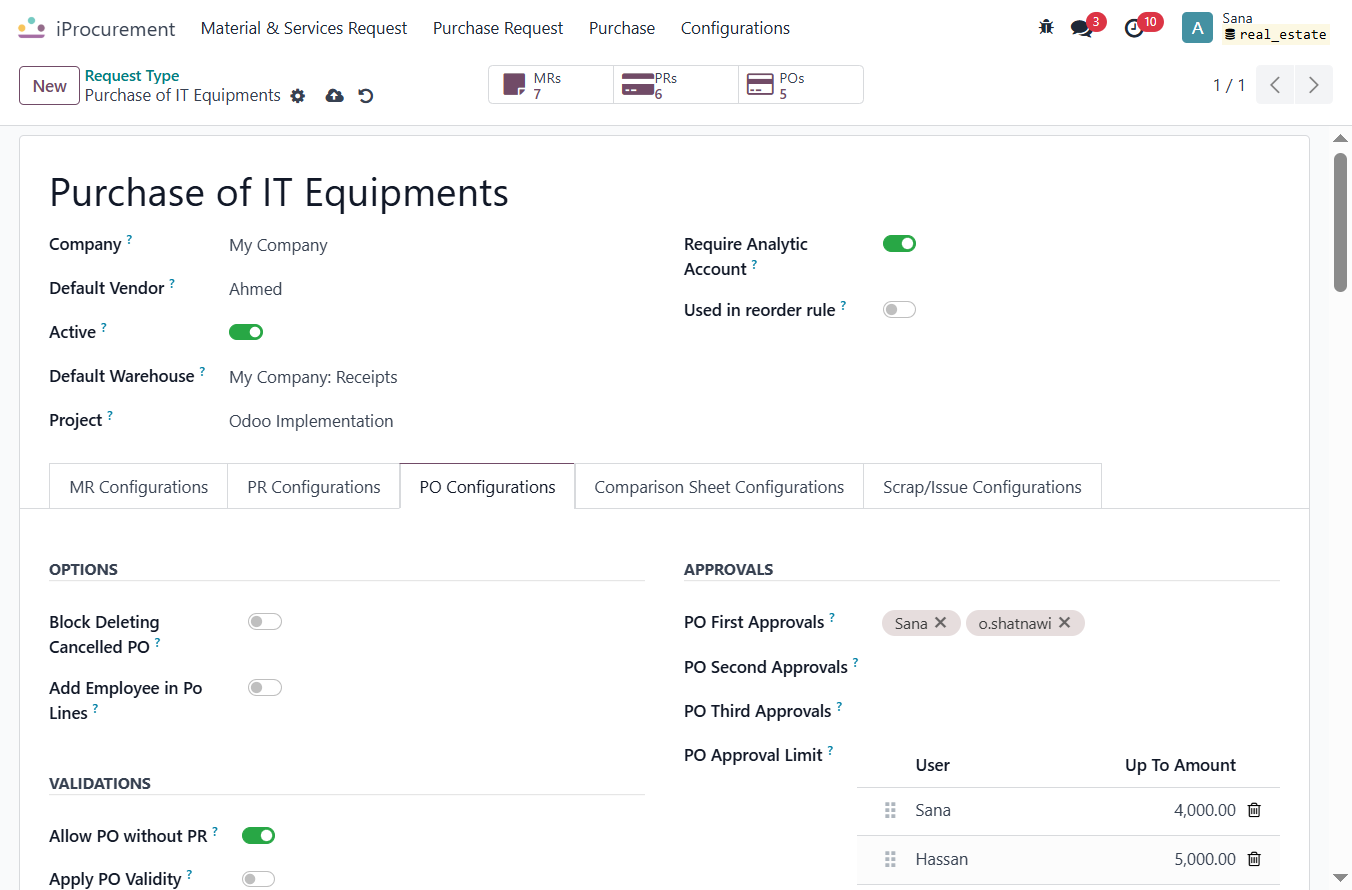Image resolution: width=1352 pixels, height=890 pixels.
Task: Switch to PR Configurations tab
Action: (314, 487)
